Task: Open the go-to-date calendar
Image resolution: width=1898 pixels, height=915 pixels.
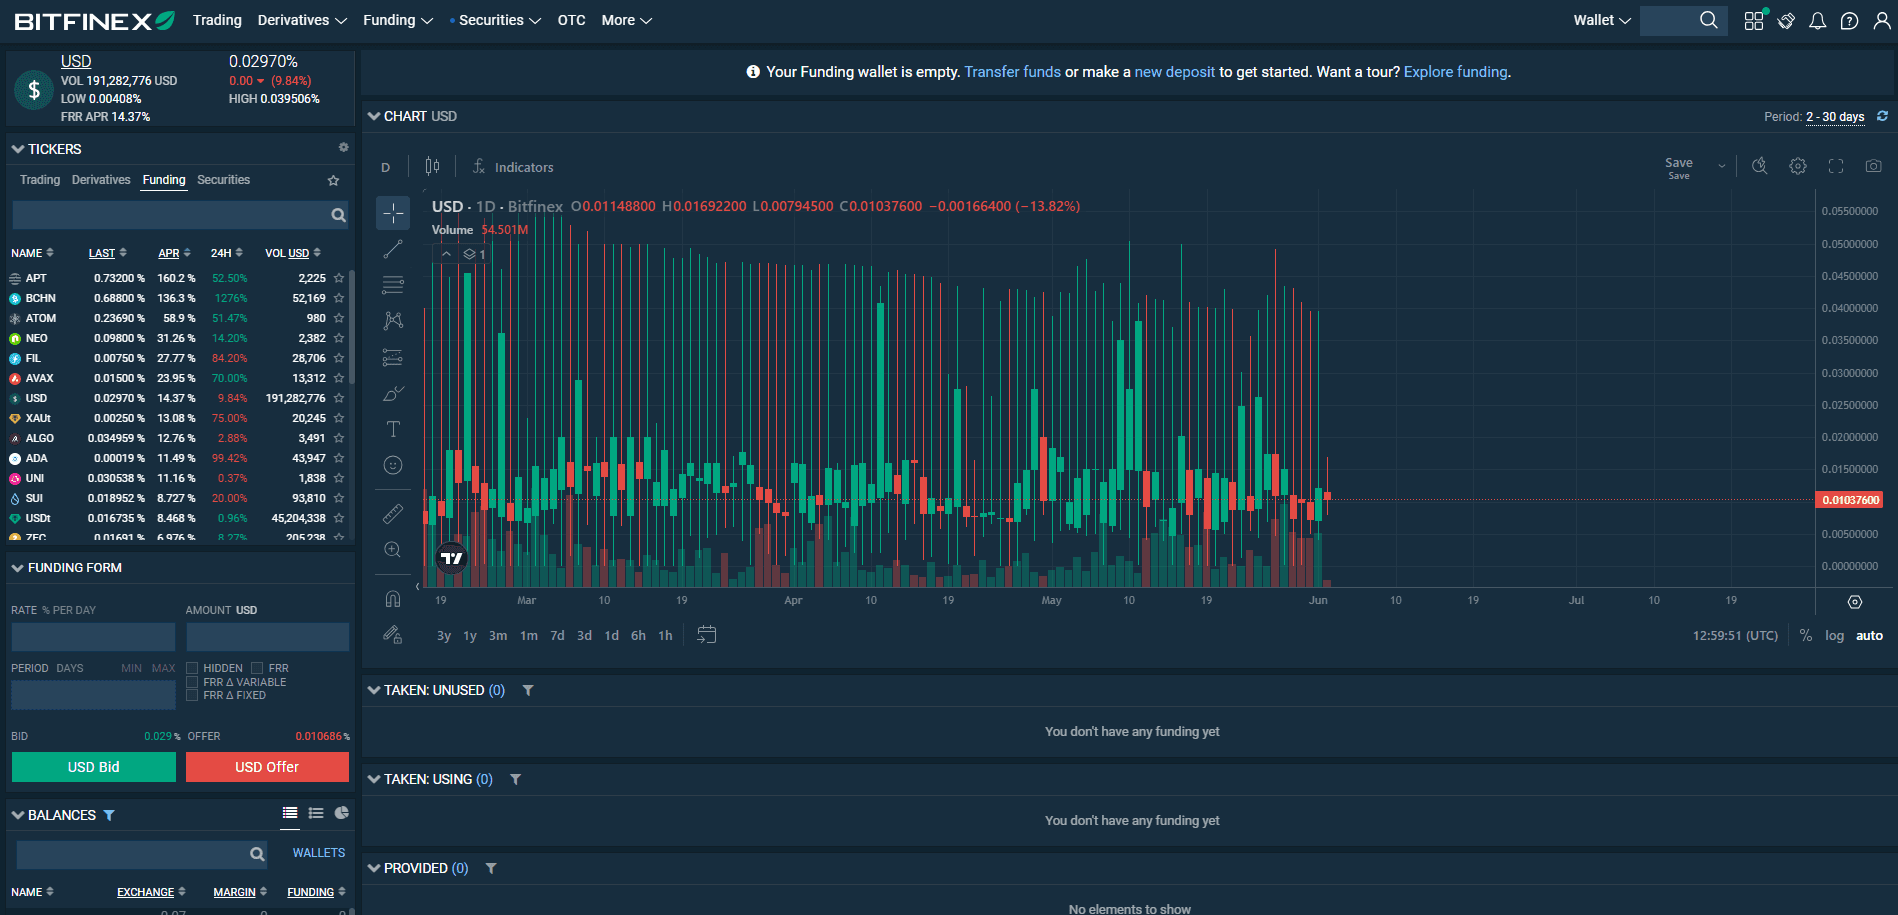Action: click(x=707, y=635)
